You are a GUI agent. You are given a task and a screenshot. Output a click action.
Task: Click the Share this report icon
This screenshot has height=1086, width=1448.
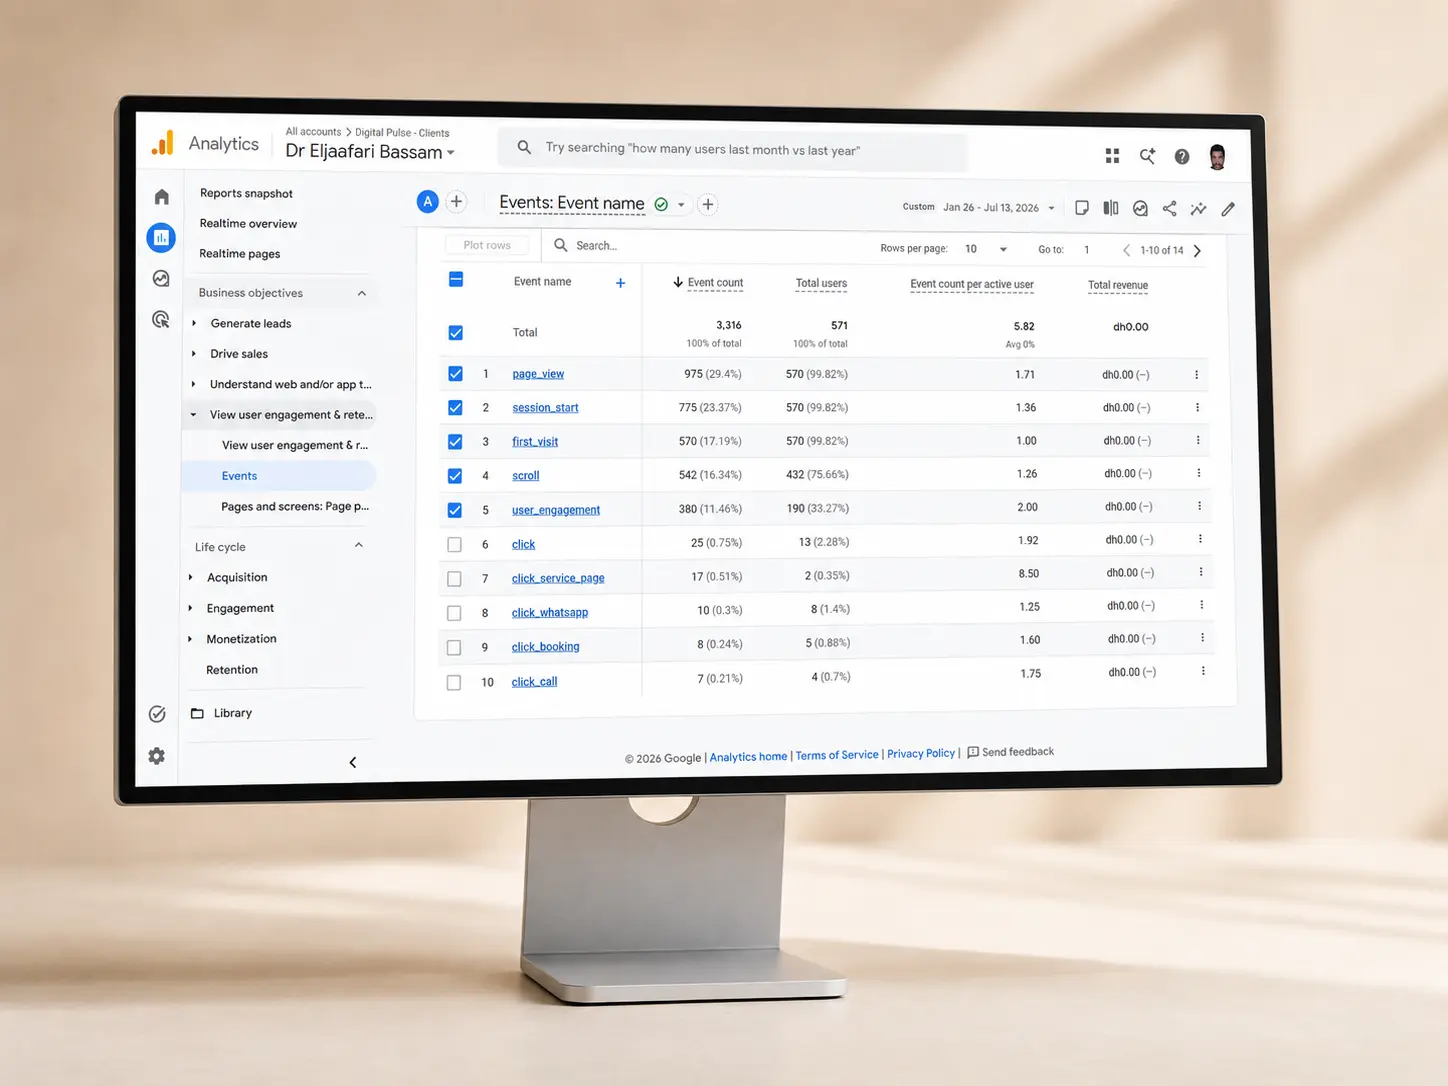tap(1169, 208)
